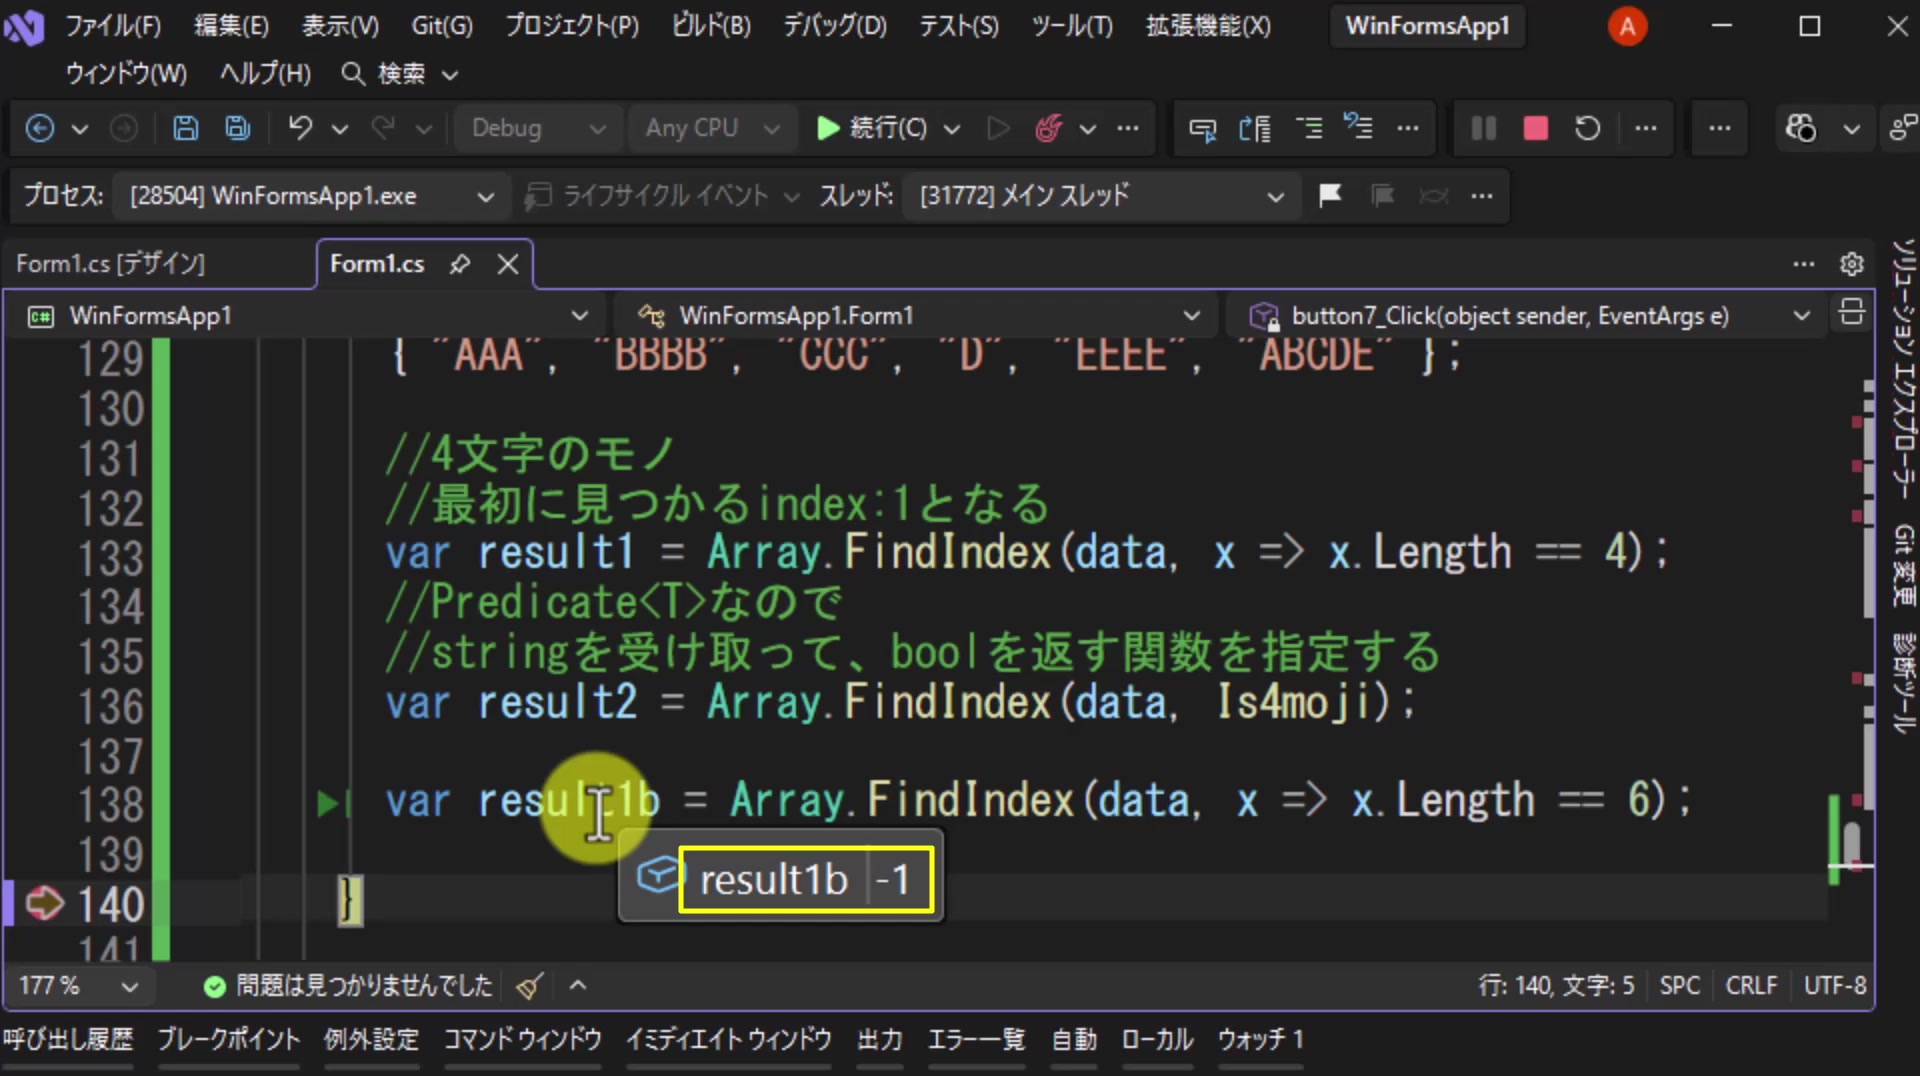Stop debugging with the red square
Screen dimensions: 1920x1076
point(1535,128)
